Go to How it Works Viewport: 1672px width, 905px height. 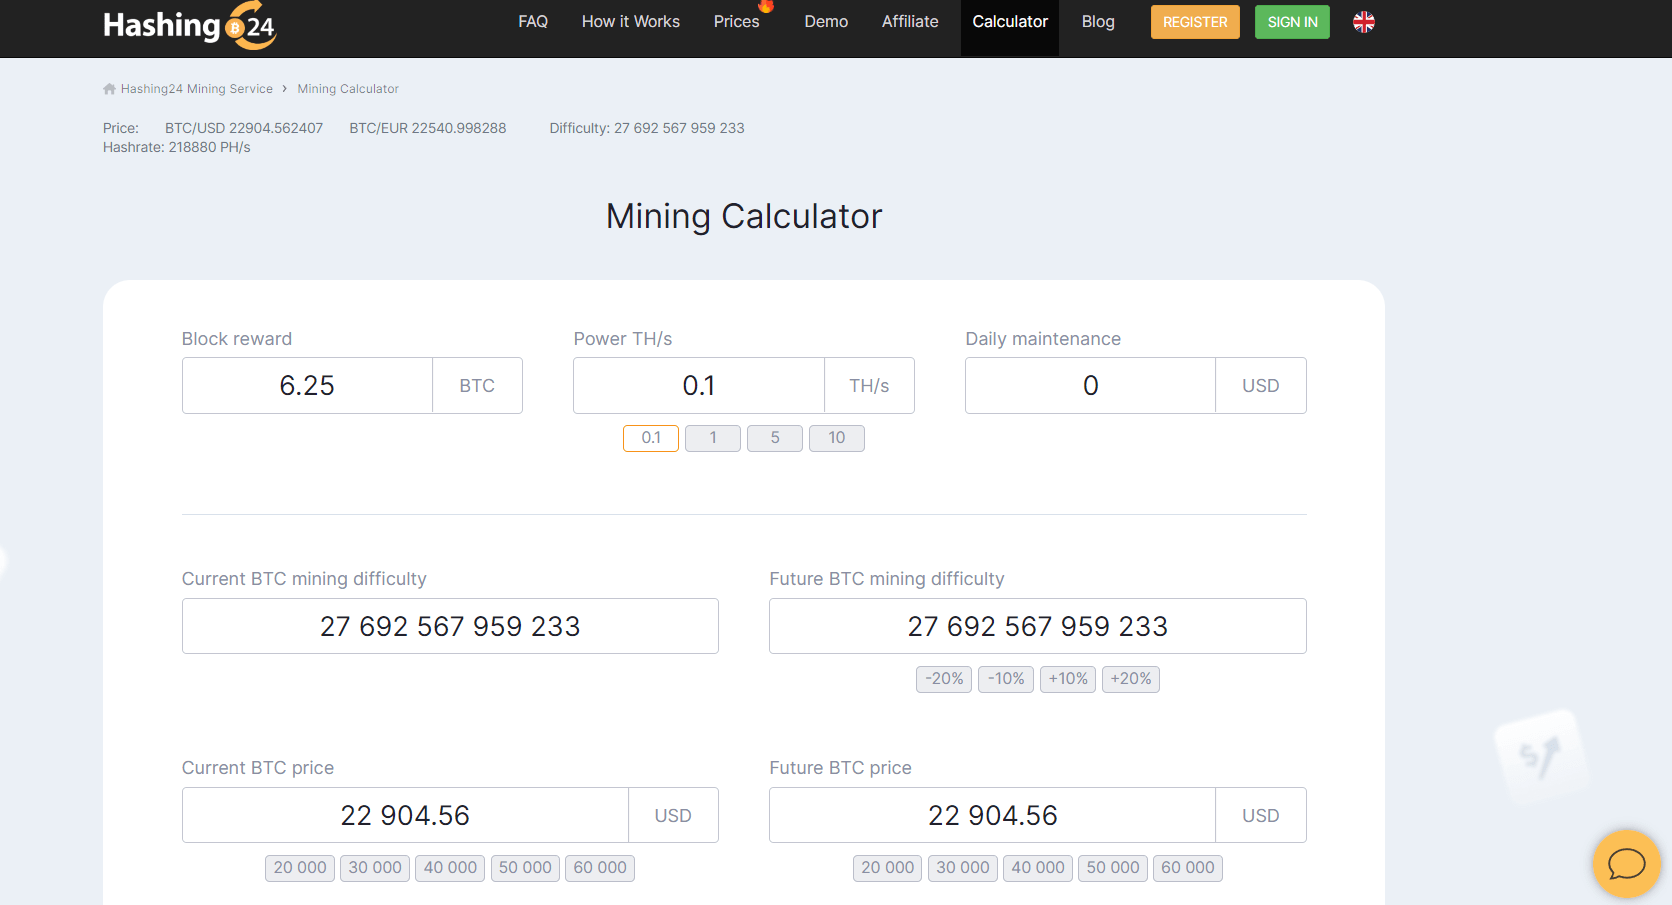tap(630, 21)
